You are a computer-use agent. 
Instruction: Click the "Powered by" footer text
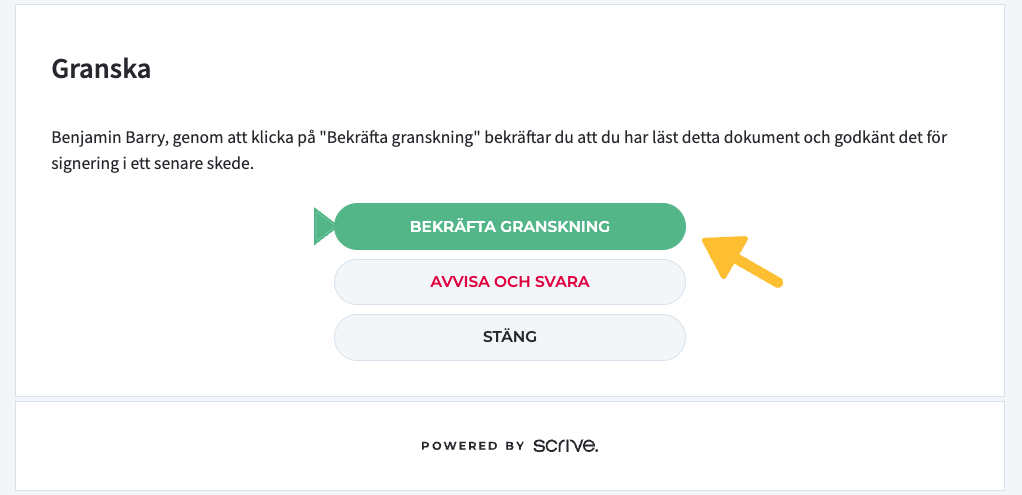click(472, 446)
